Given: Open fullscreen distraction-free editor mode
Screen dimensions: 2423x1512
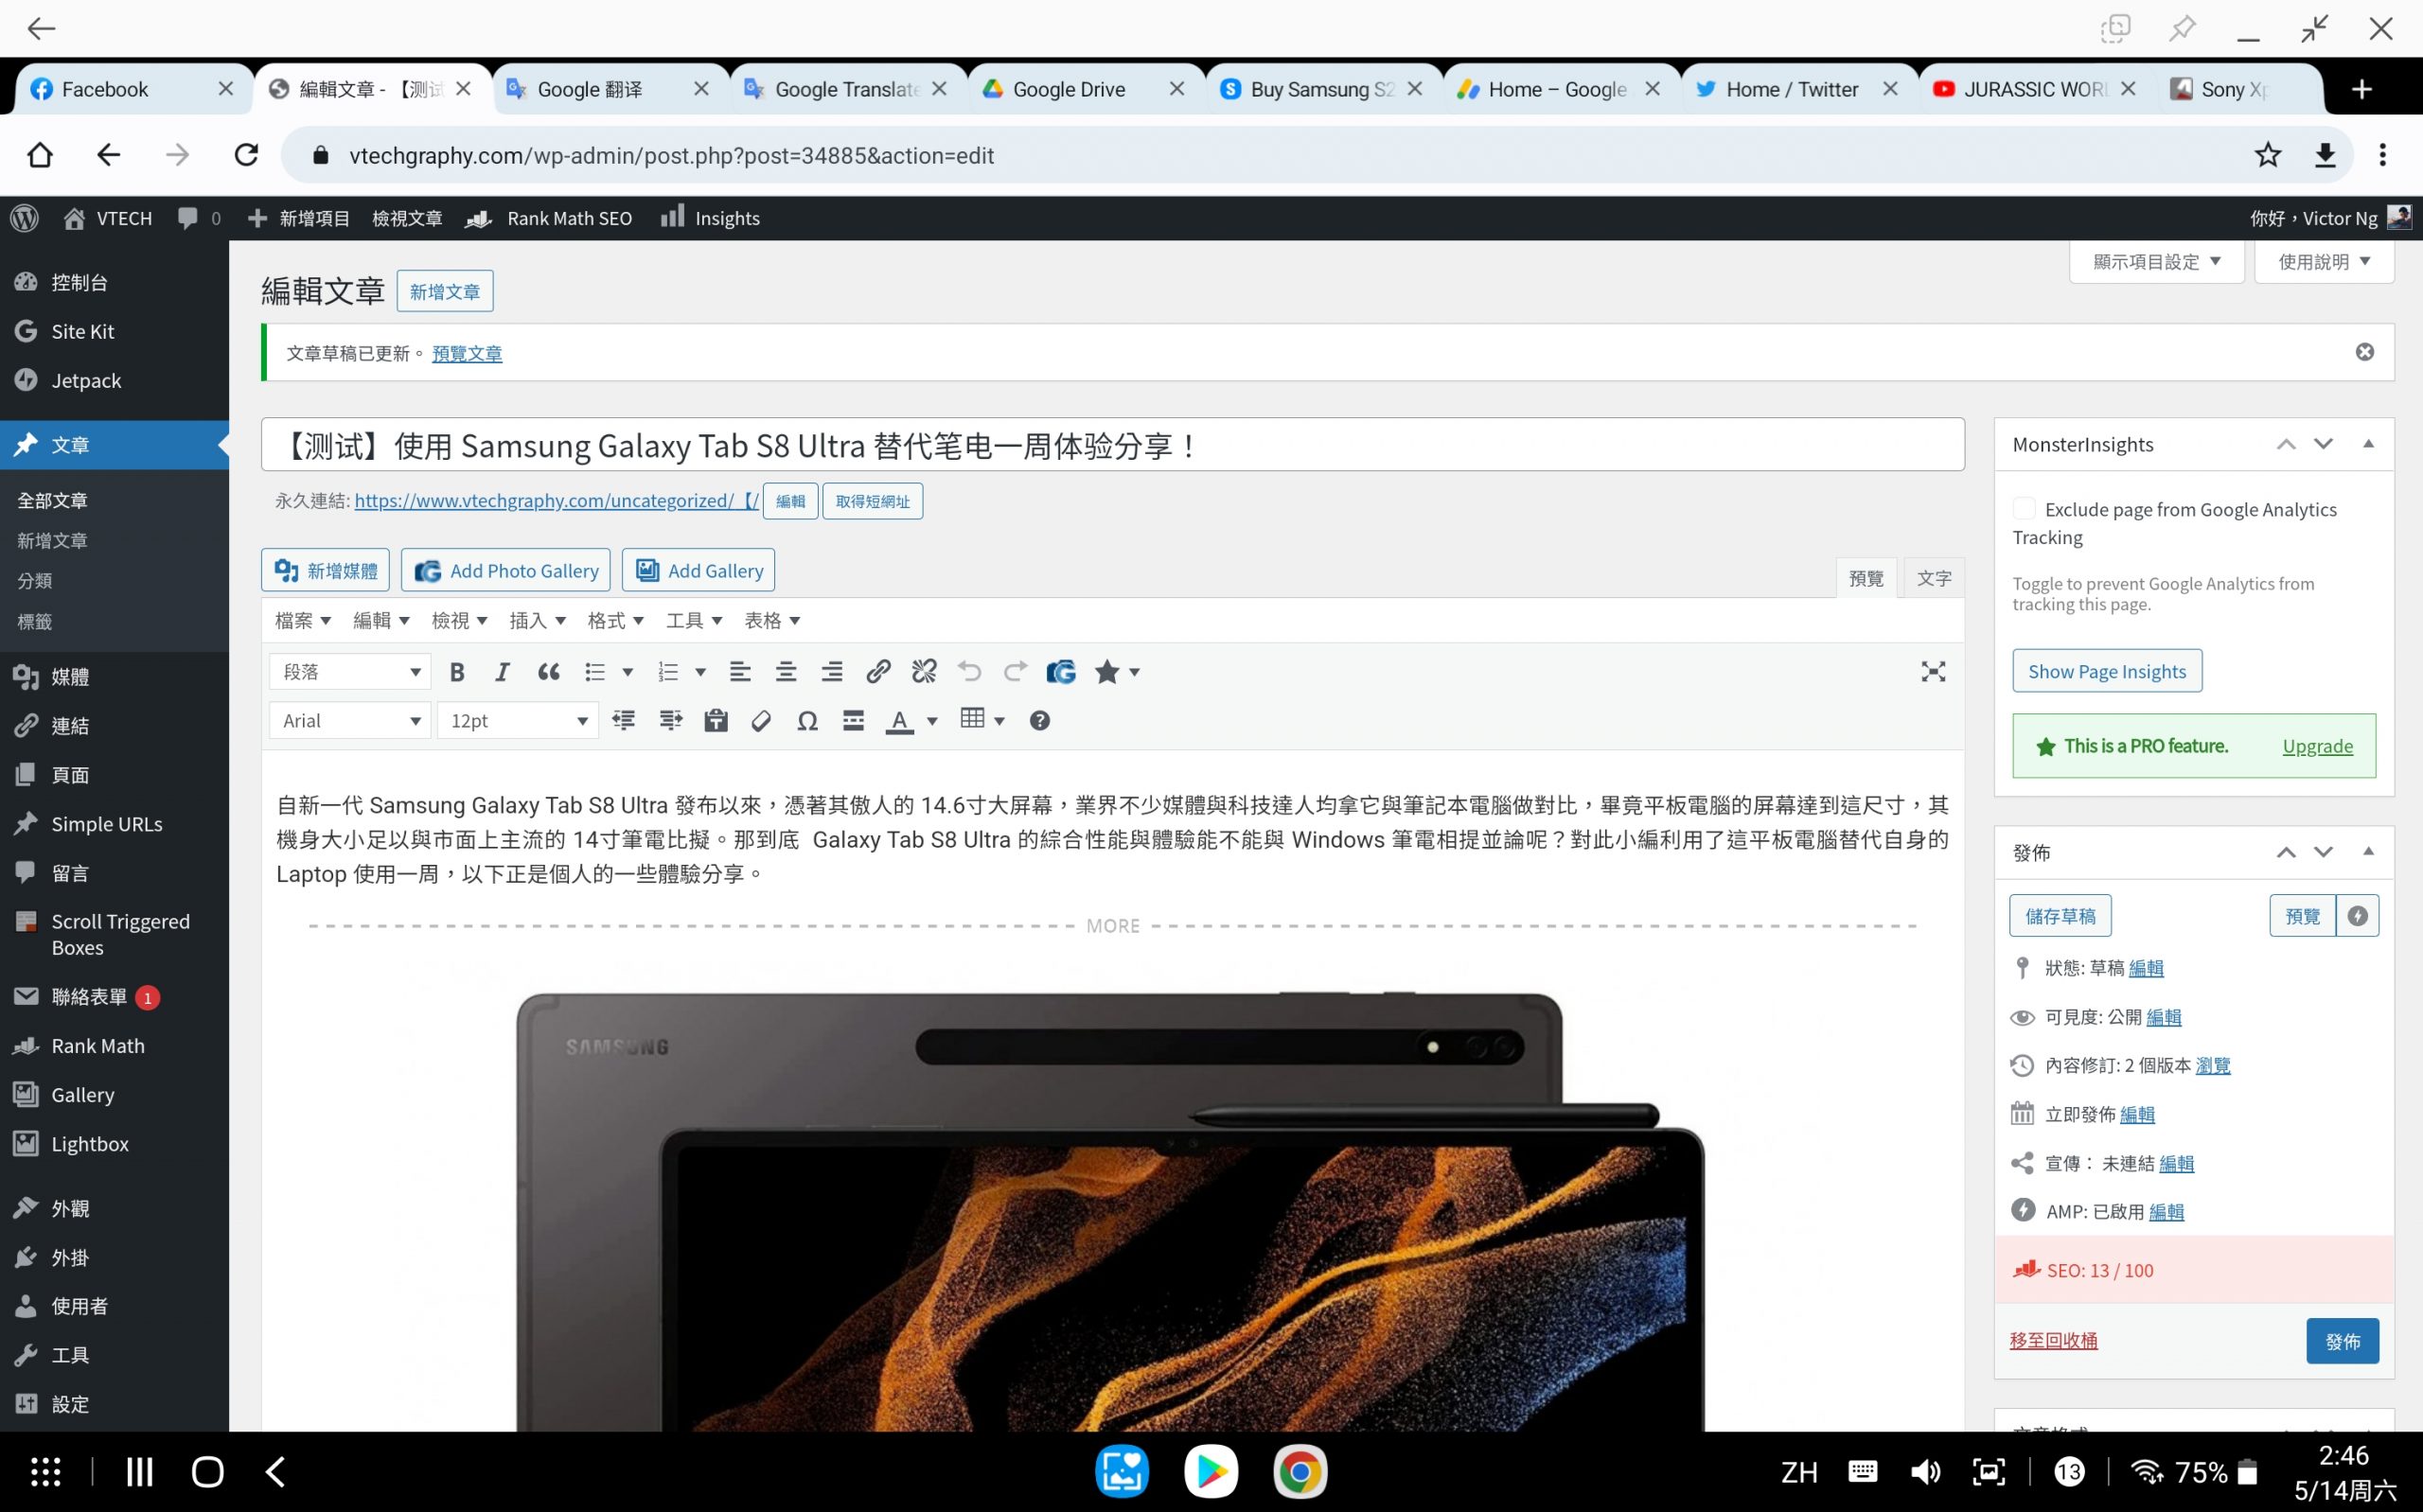Looking at the screenshot, I should pyautogui.click(x=1933, y=672).
